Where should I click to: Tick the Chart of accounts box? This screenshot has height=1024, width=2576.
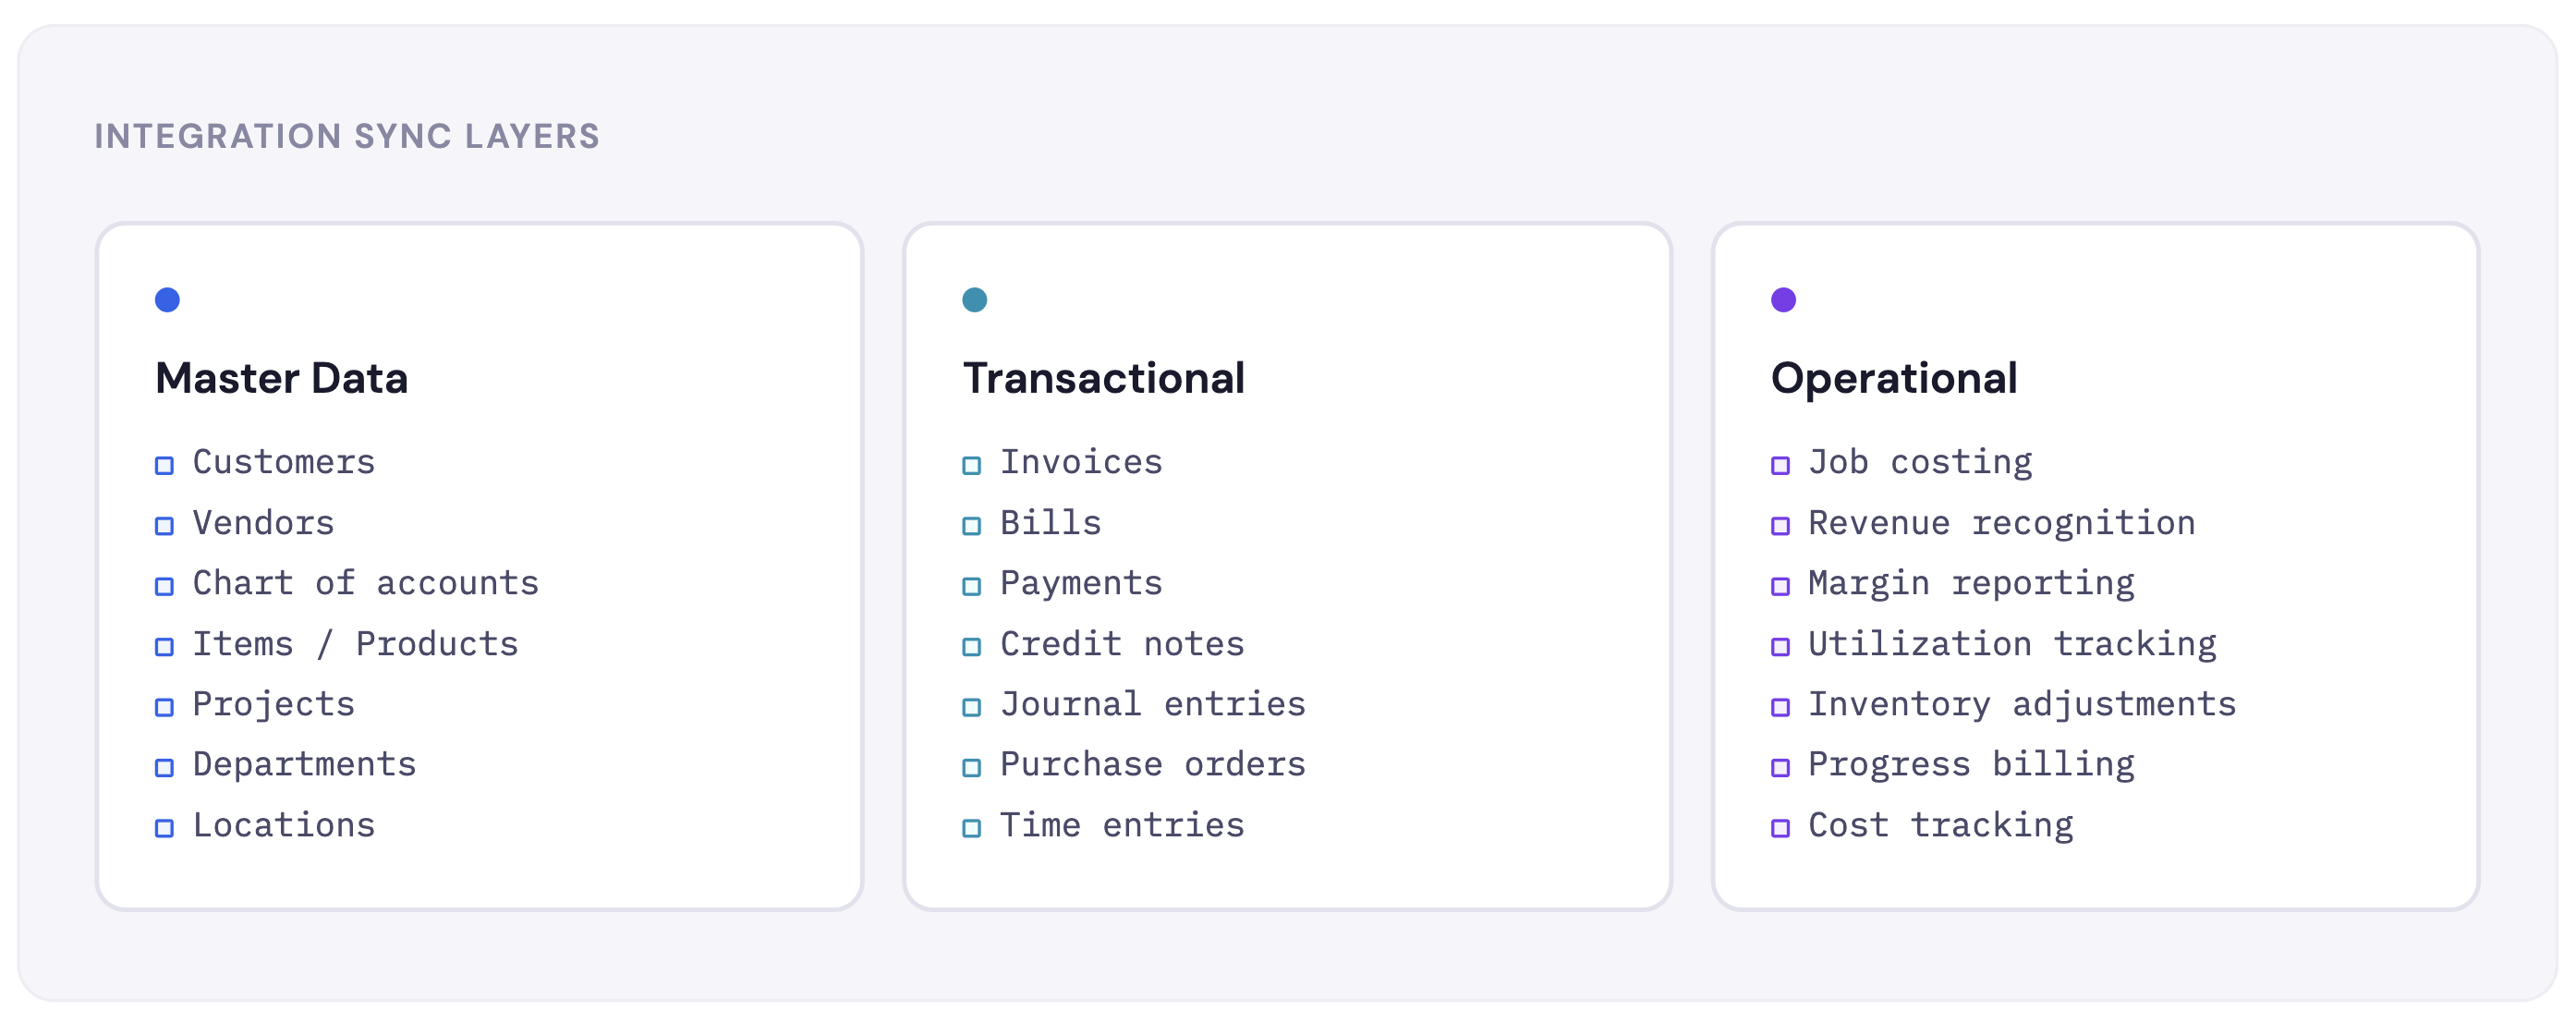tap(164, 586)
